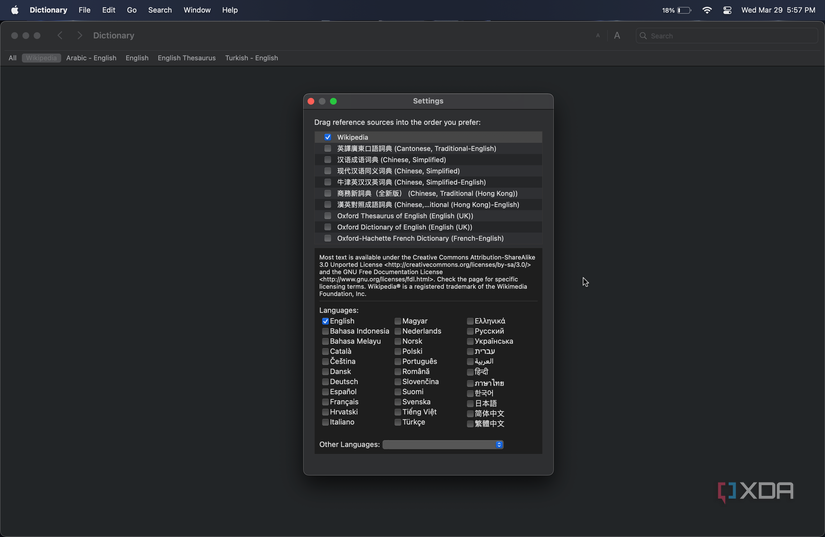
Task: Click in the Dictionary search field
Action: click(727, 36)
